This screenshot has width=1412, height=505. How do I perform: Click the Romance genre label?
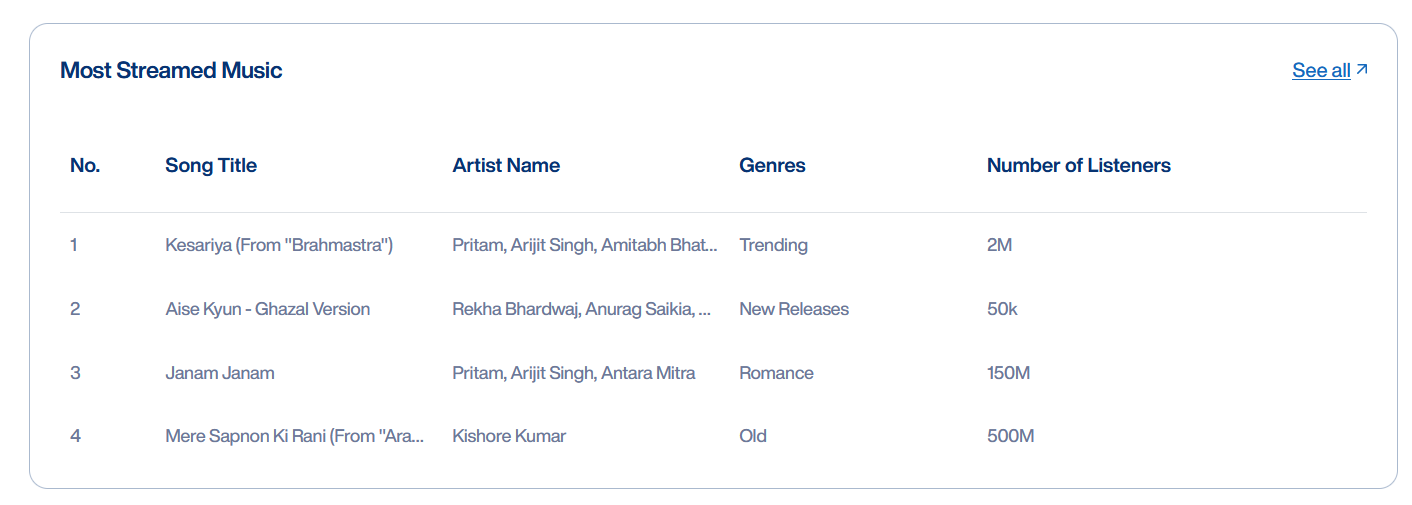click(x=776, y=373)
